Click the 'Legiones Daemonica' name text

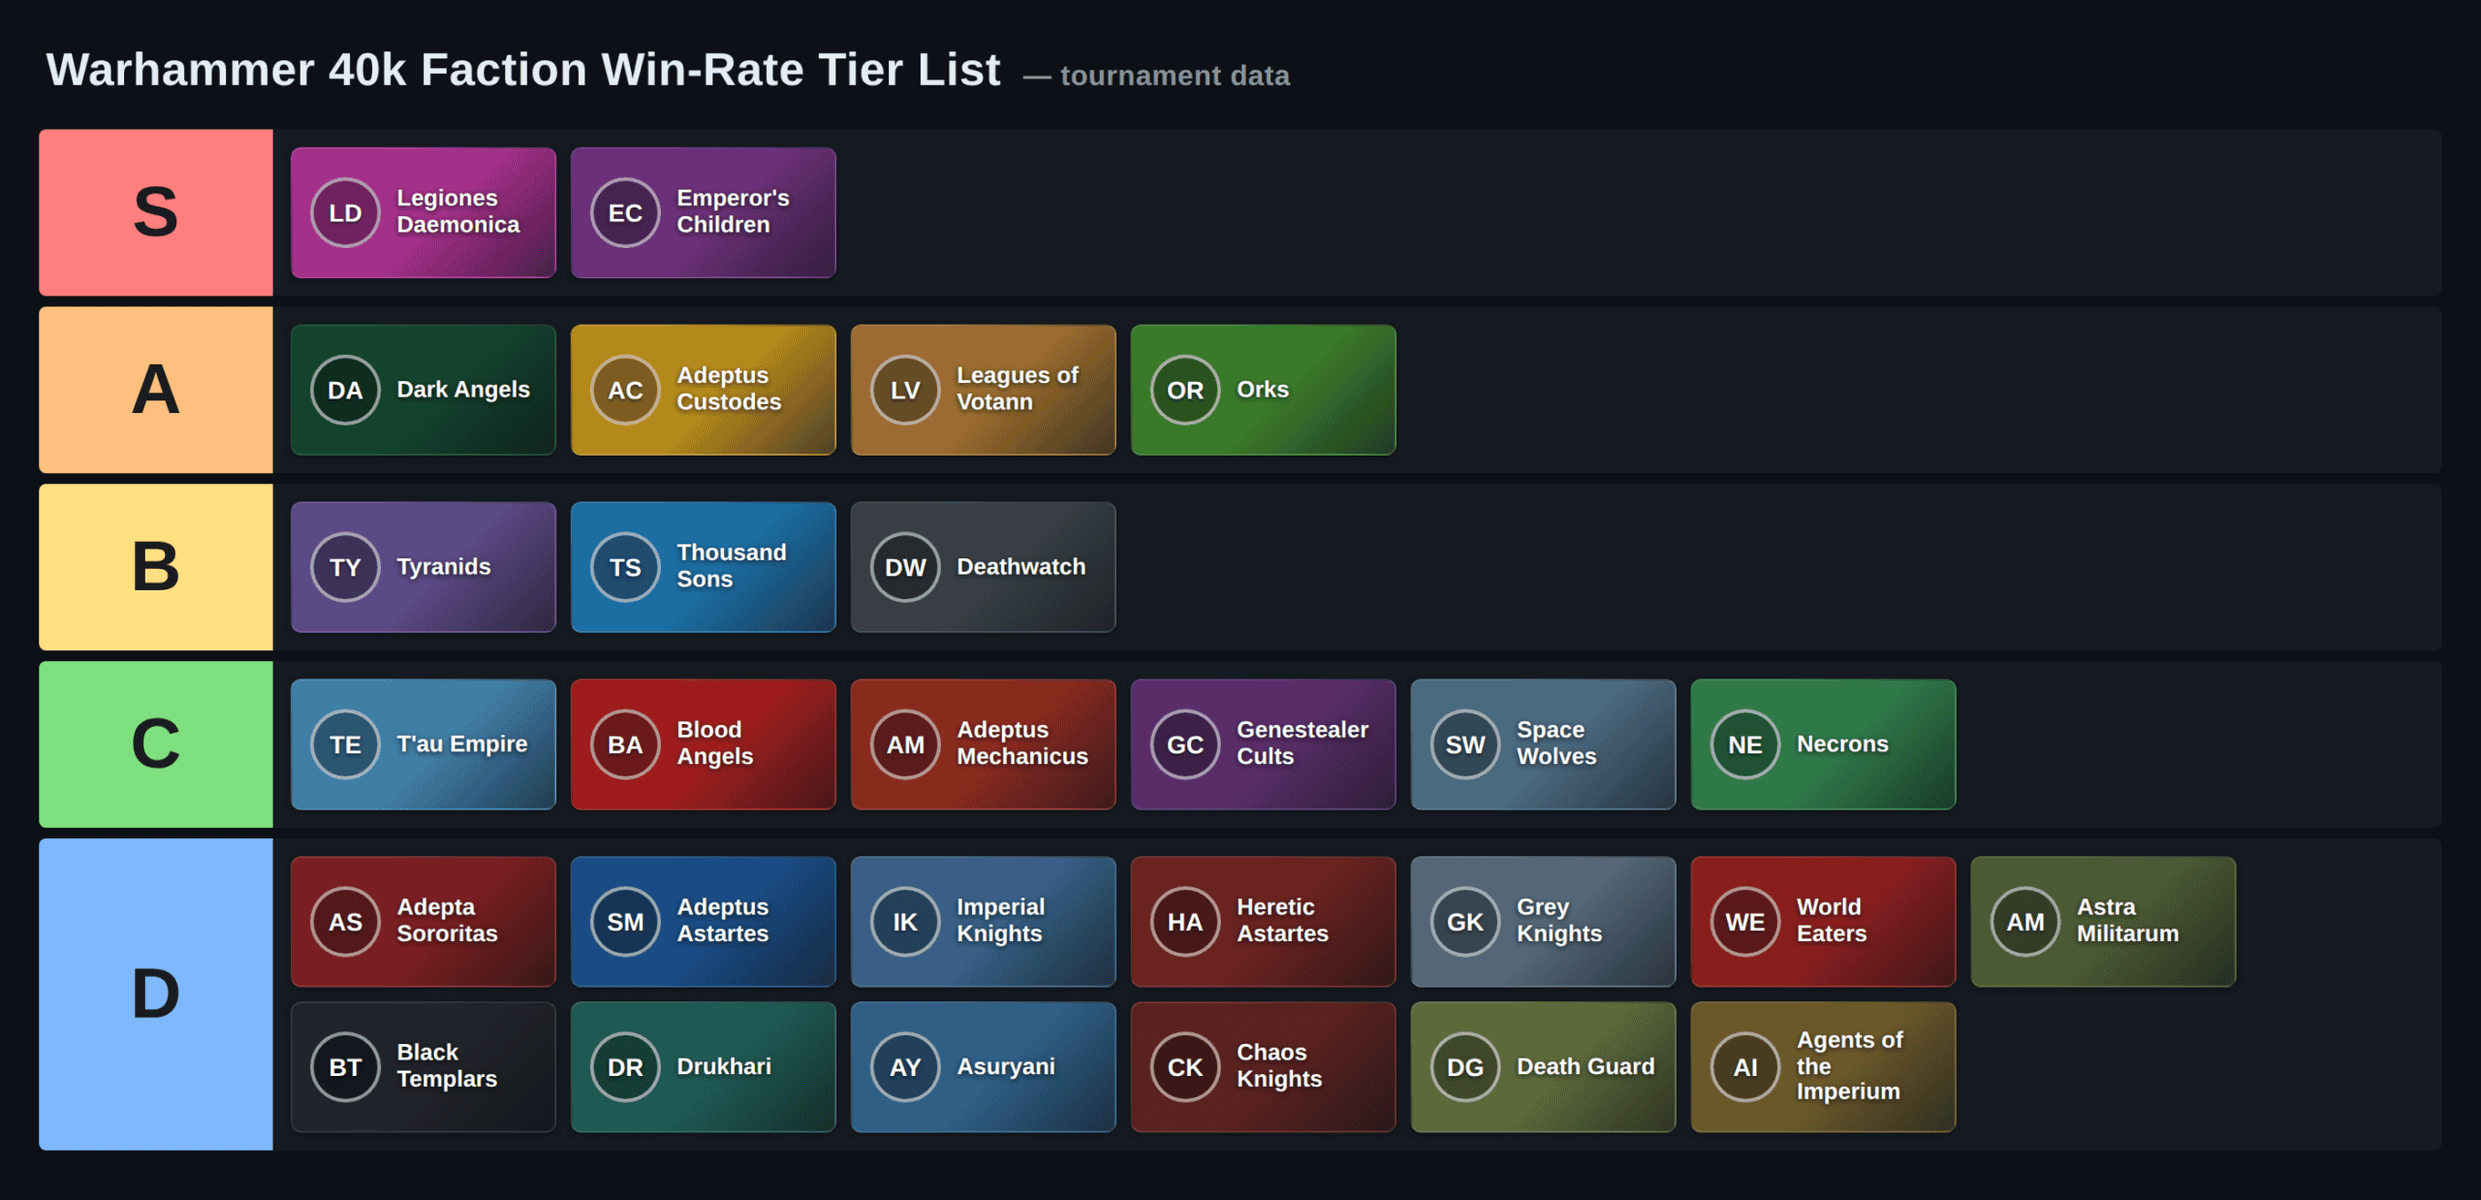click(458, 211)
